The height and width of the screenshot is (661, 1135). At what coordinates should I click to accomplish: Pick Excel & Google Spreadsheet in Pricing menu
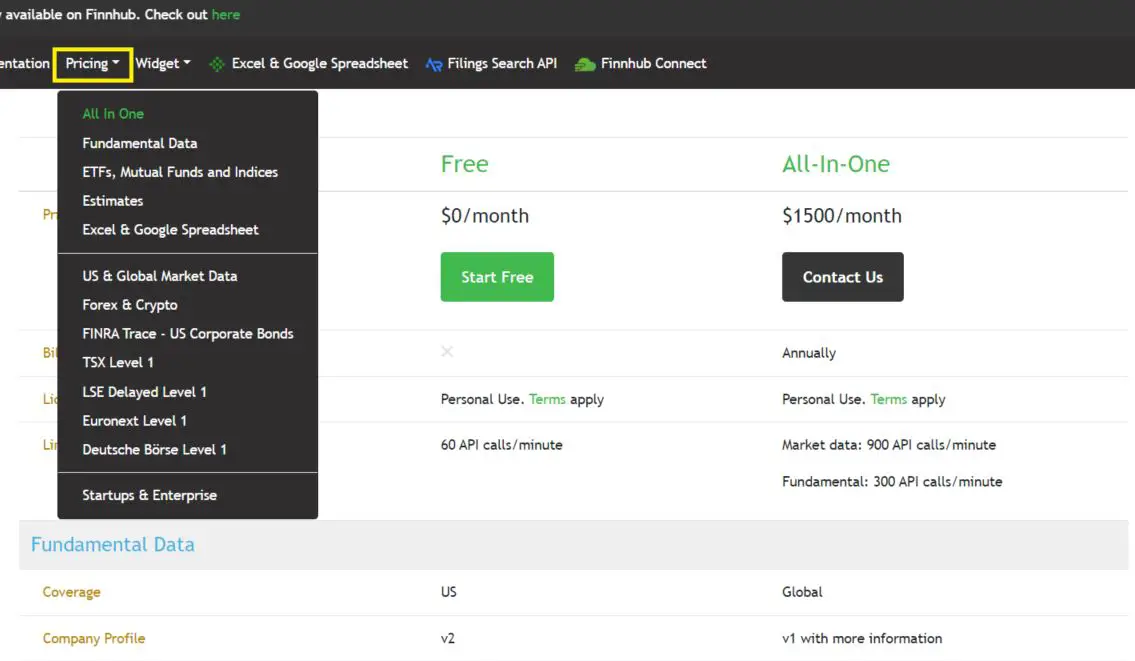170,230
